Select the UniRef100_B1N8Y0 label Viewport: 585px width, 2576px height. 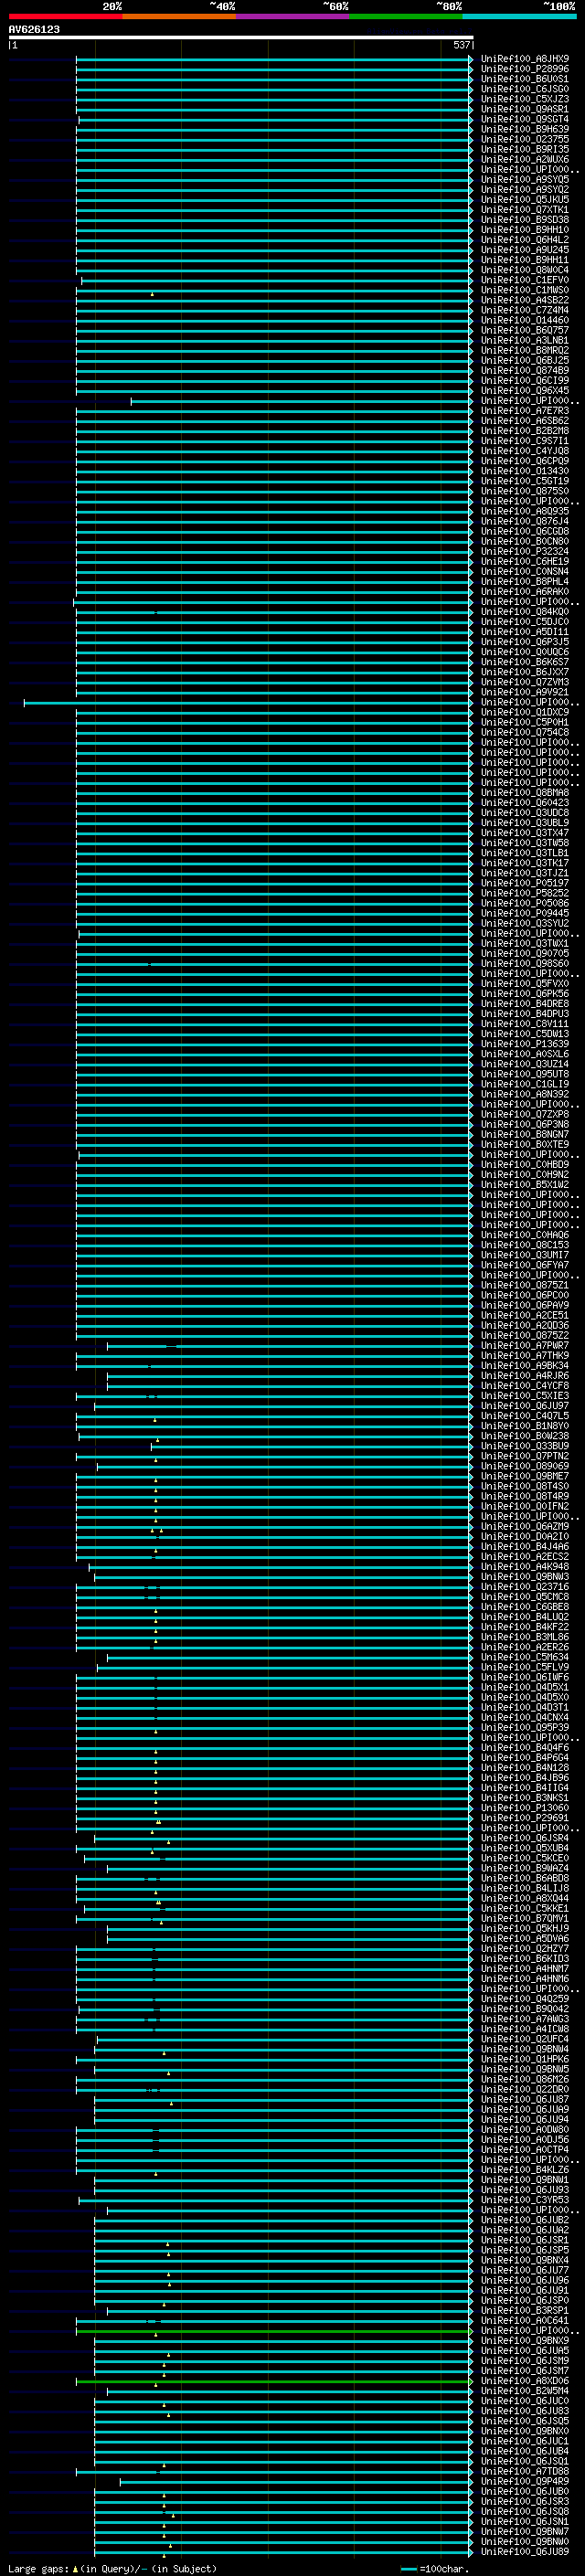pos(525,1426)
